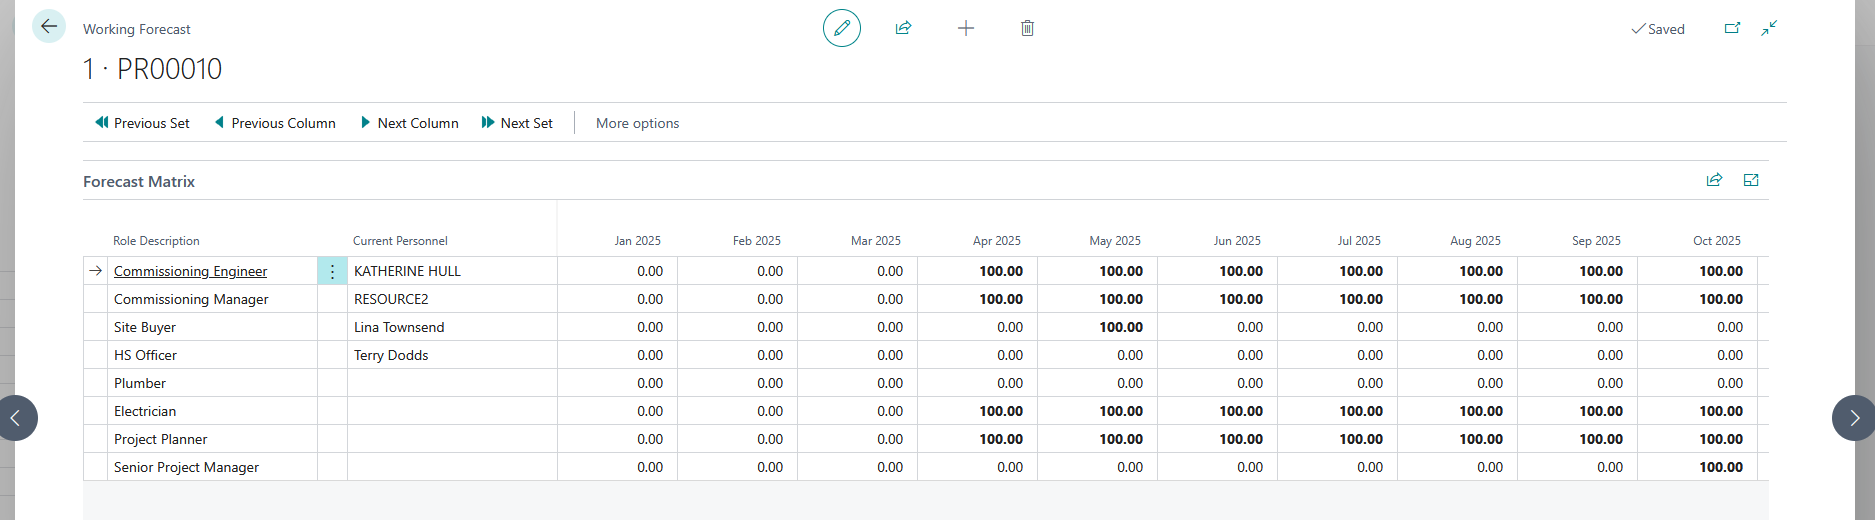The height and width of the screenshot is (520, 1875).
Task: Go to next record arrow
Action: click(x=1854, y=418)
